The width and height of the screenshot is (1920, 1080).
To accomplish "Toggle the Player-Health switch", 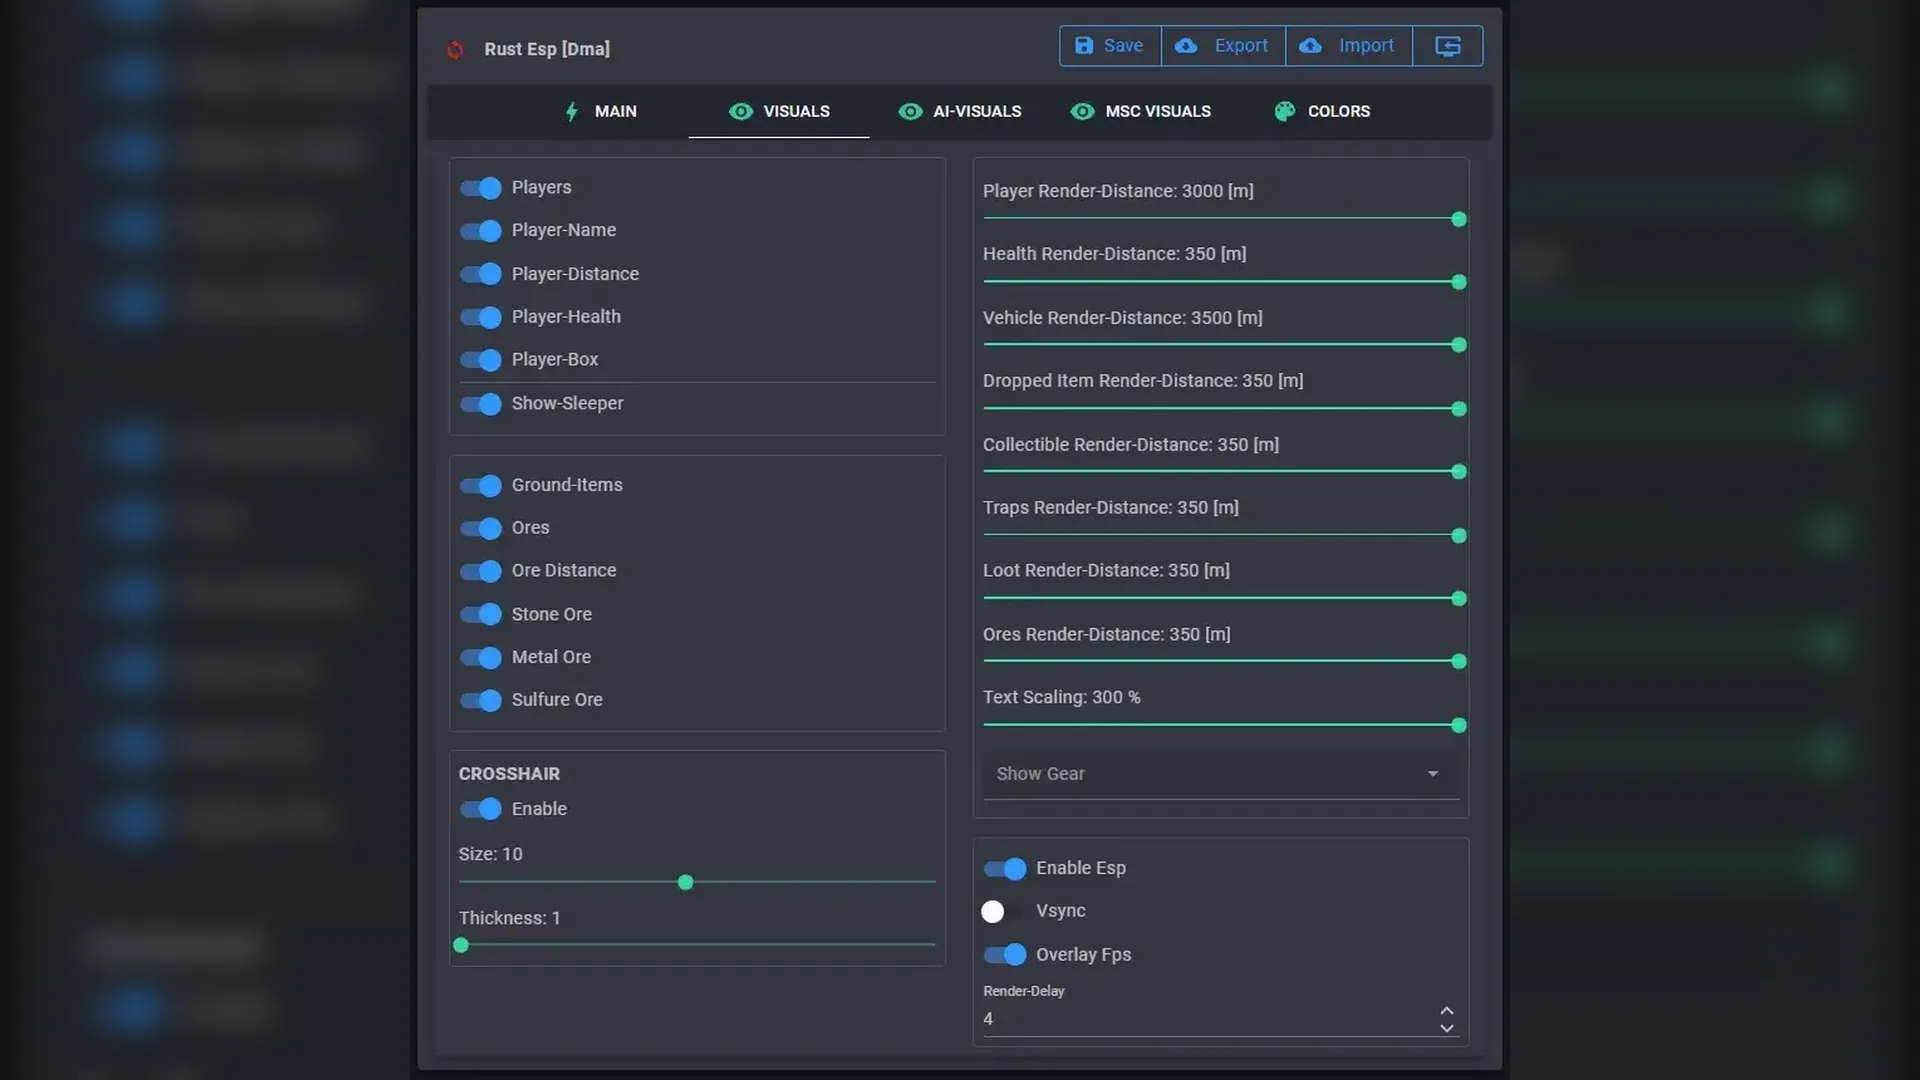I will 481,317.
